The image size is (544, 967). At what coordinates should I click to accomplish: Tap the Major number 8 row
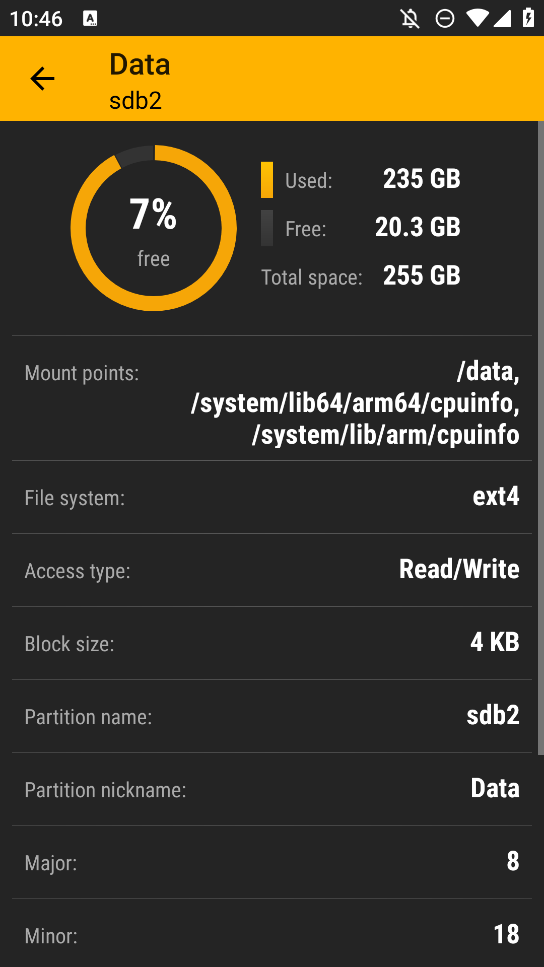[272, 863]
